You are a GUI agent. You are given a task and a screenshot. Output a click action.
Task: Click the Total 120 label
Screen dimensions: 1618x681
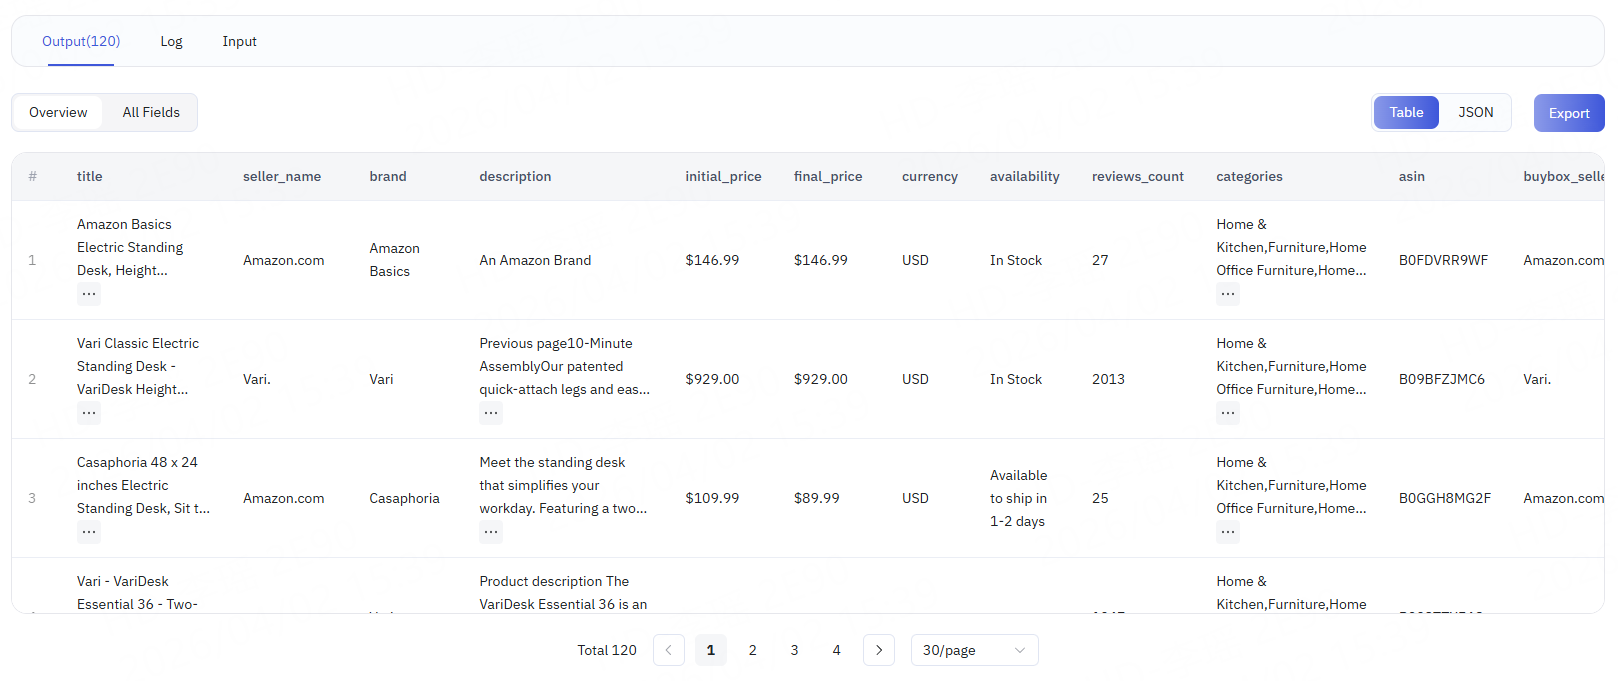click(607, 650)
